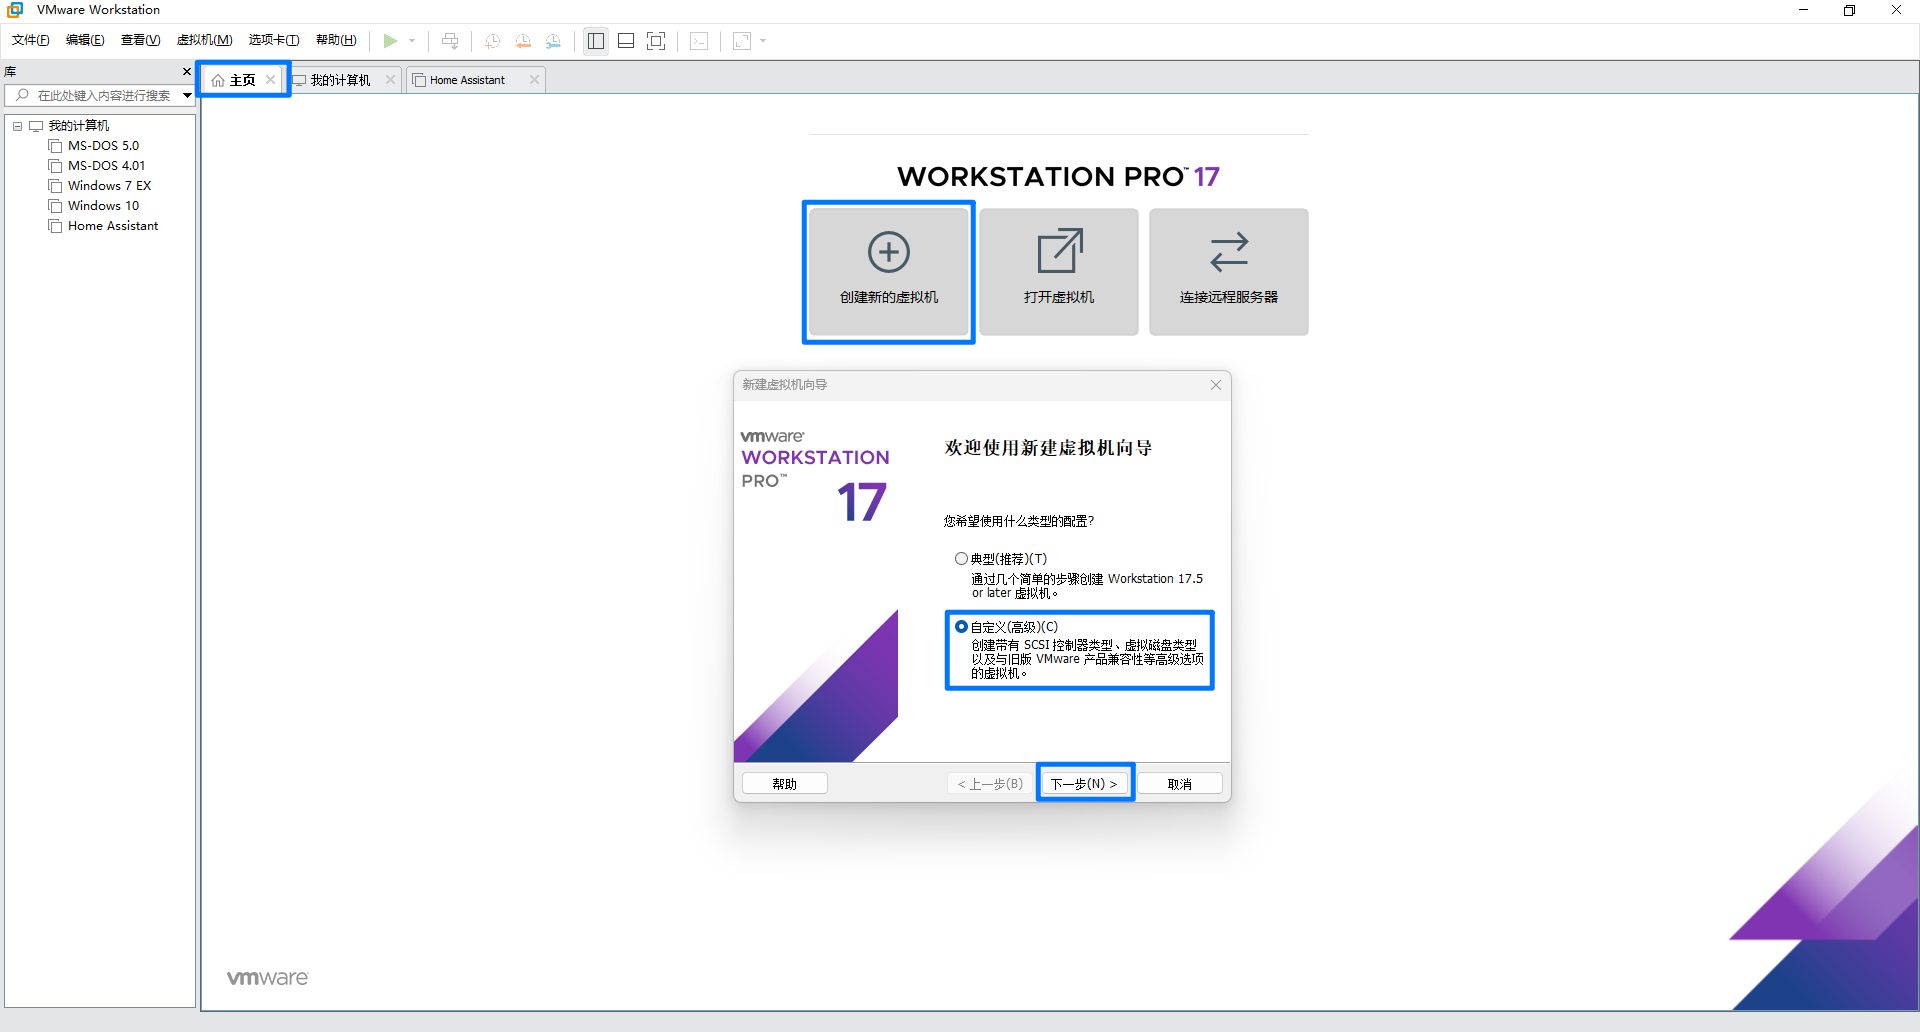Click inside the library search field
The width and height of the screenshot is (1920, 1032).
click(x=100, y=95)
